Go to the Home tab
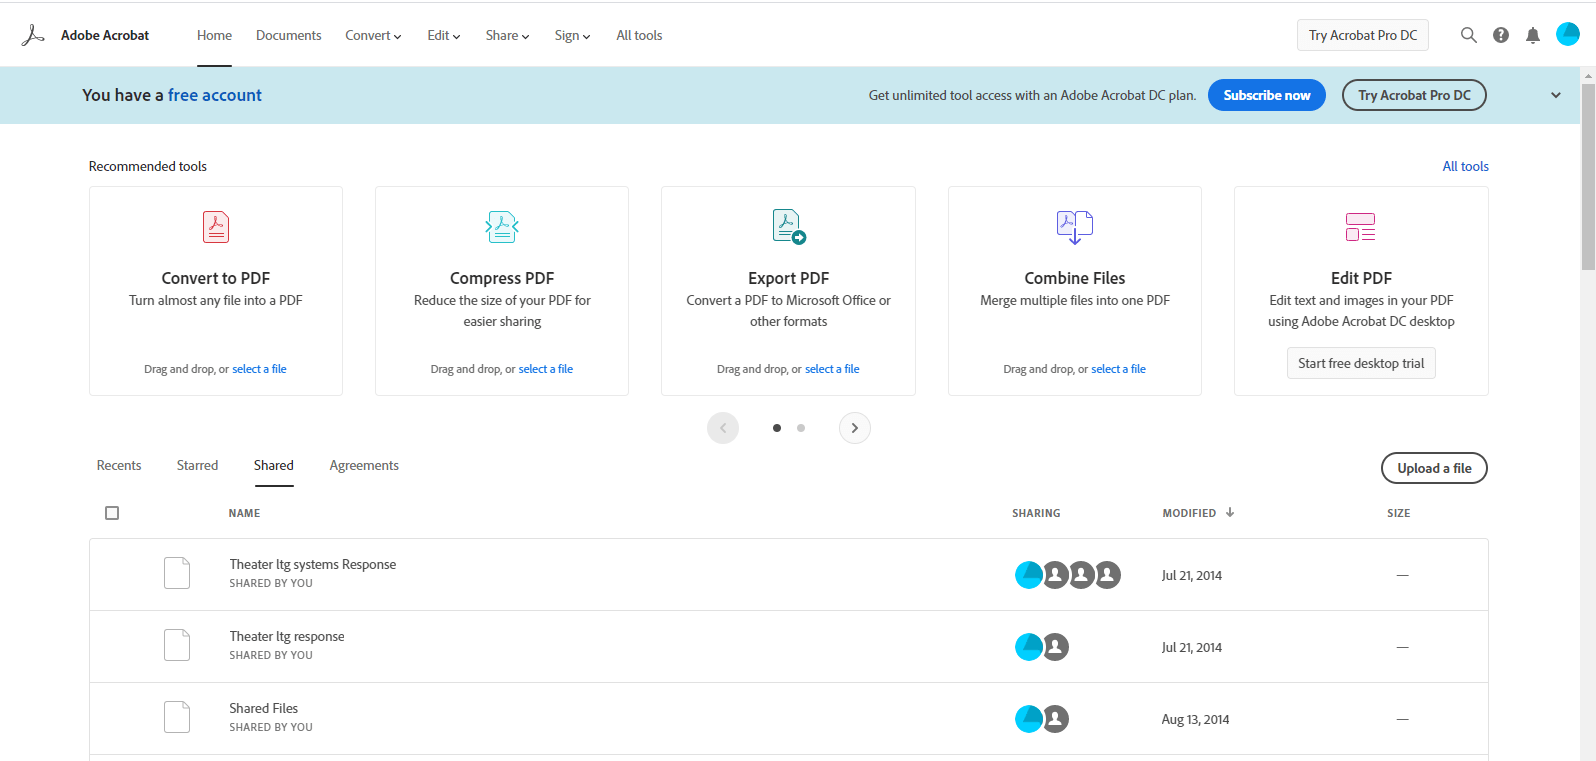 point(214,35)
